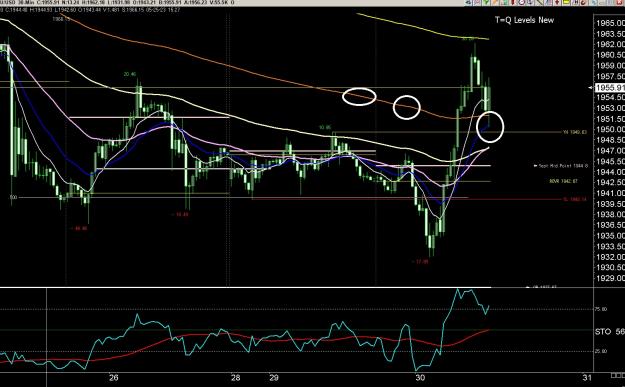Viewport: 625px width, 387px height.
Task: Click the 1965.00 price axis label
Action: (610, 23)
